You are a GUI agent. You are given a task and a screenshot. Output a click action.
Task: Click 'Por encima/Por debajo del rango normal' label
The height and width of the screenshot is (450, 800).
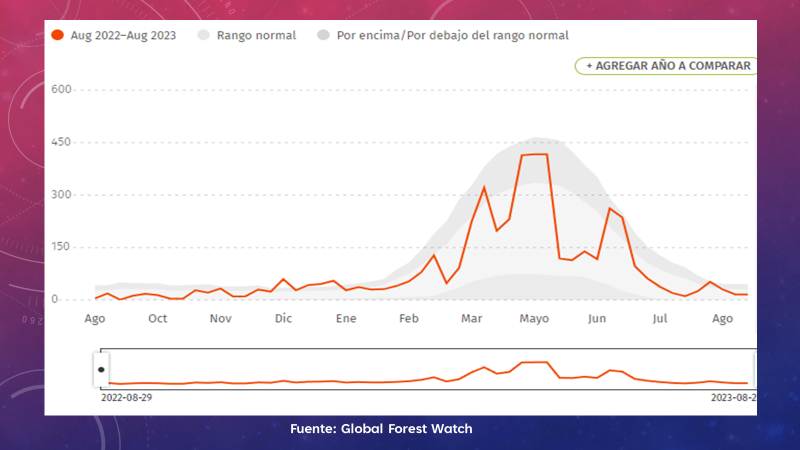[x=453, y=35]
